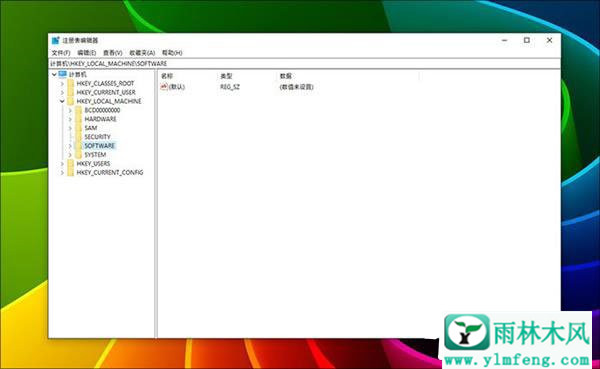
Task: Open the 文件(F) menu
Action: pyautogui.click(x=61, y=52)
